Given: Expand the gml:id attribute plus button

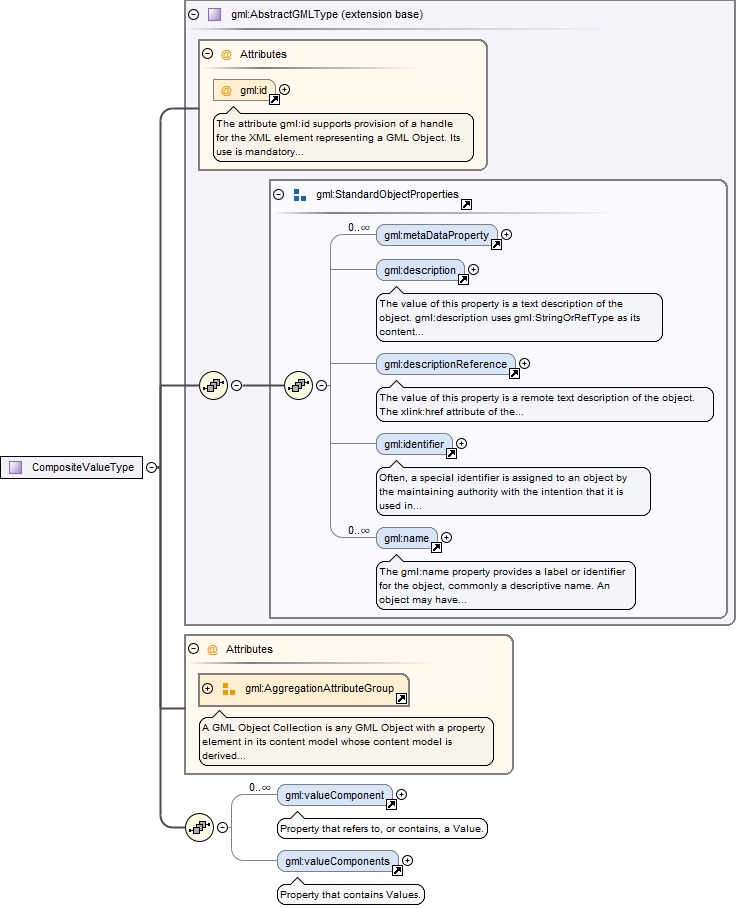Looking at the screenshot, I should click(285, 90).
